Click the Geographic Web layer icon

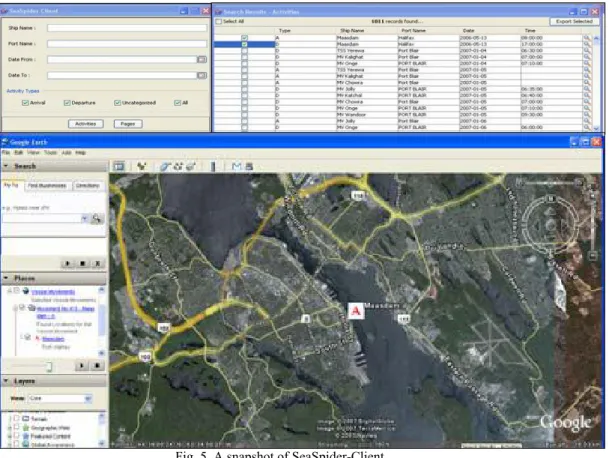26,427
